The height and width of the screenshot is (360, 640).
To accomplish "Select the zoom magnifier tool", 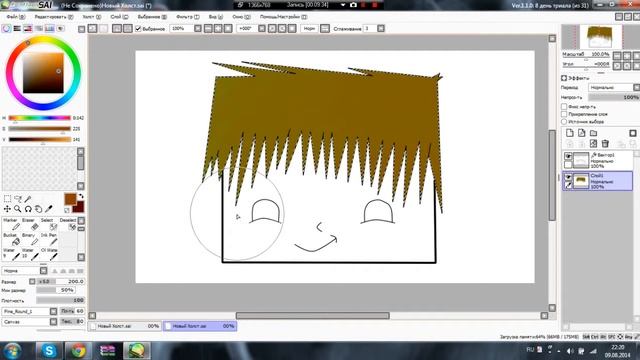I will click(18, 209).
